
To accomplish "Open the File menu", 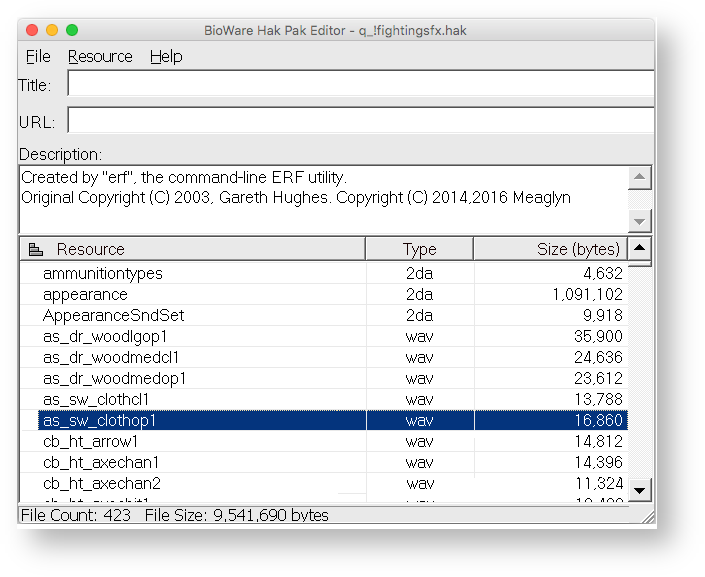I will click(x=38, y=57).
